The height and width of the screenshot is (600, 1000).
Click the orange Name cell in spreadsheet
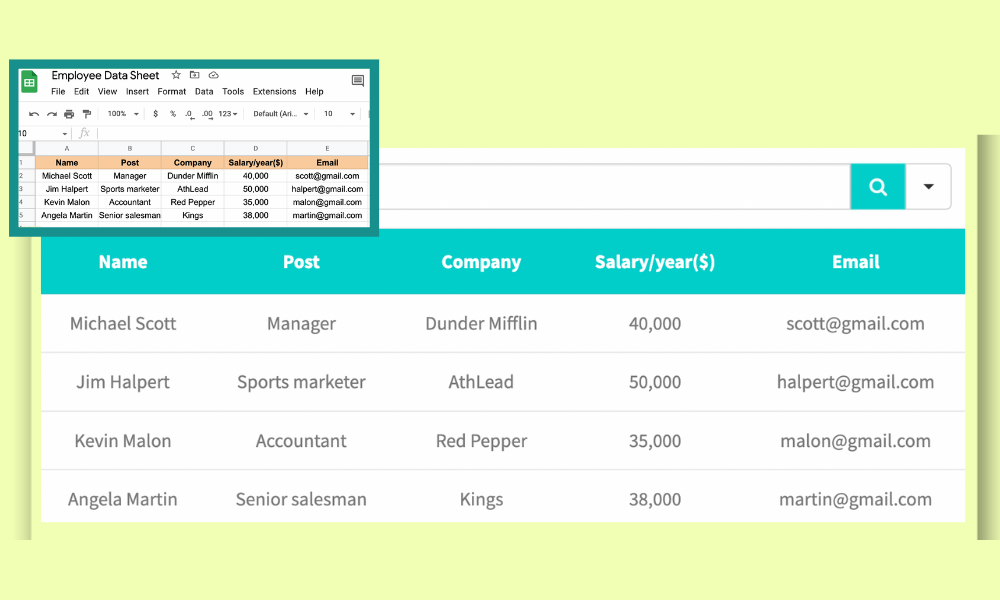click(x=66, y=163)
